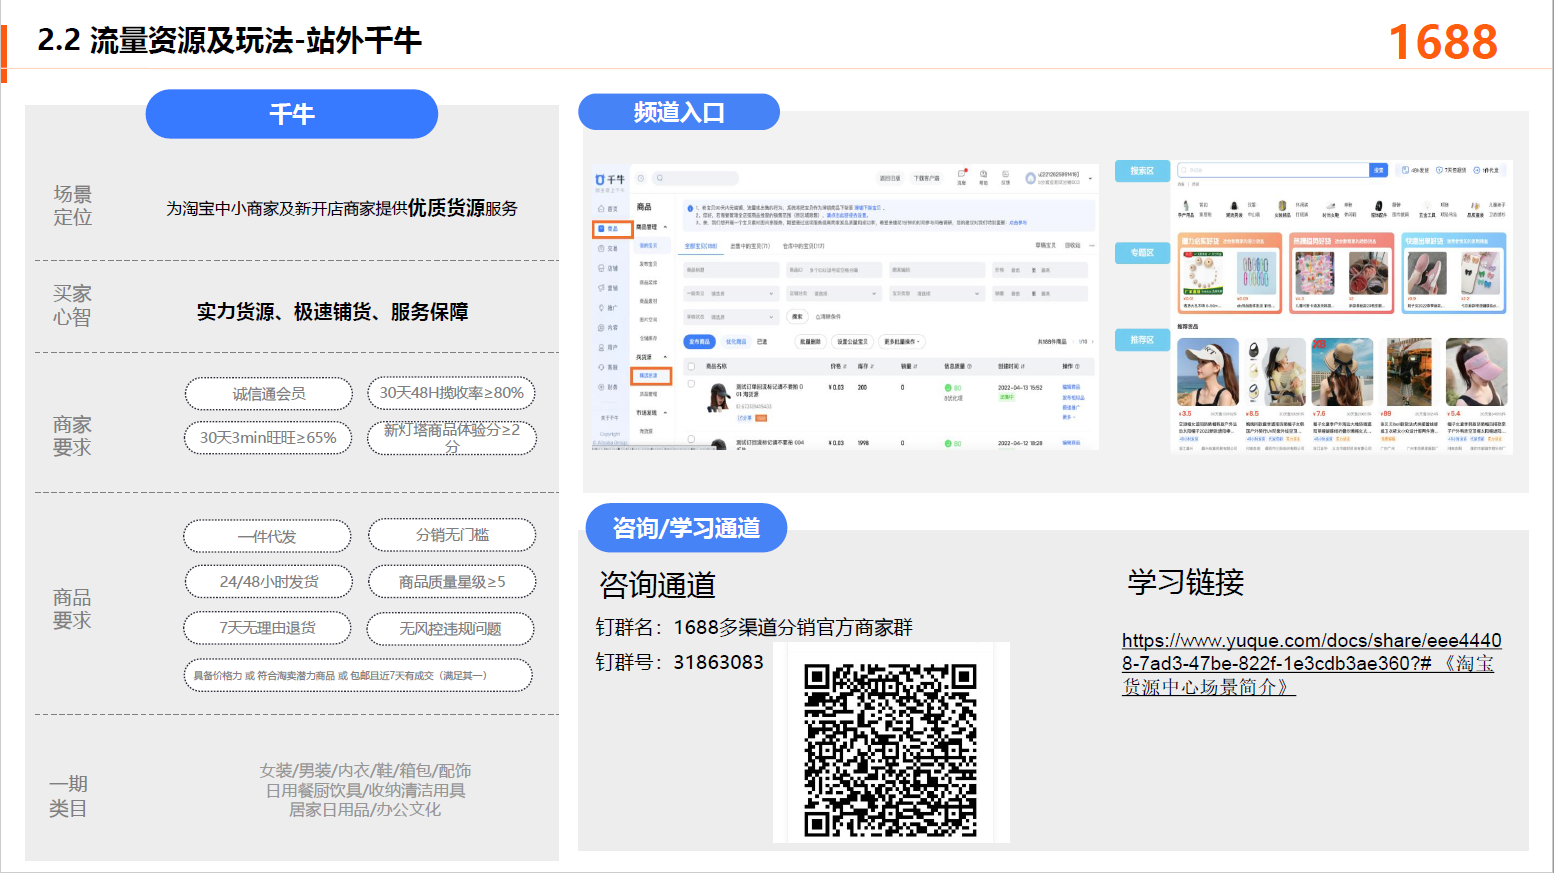1554x873 pixels.
Task: Click the 时尚女鞋 category icon
Action: tap(1331, 205)
